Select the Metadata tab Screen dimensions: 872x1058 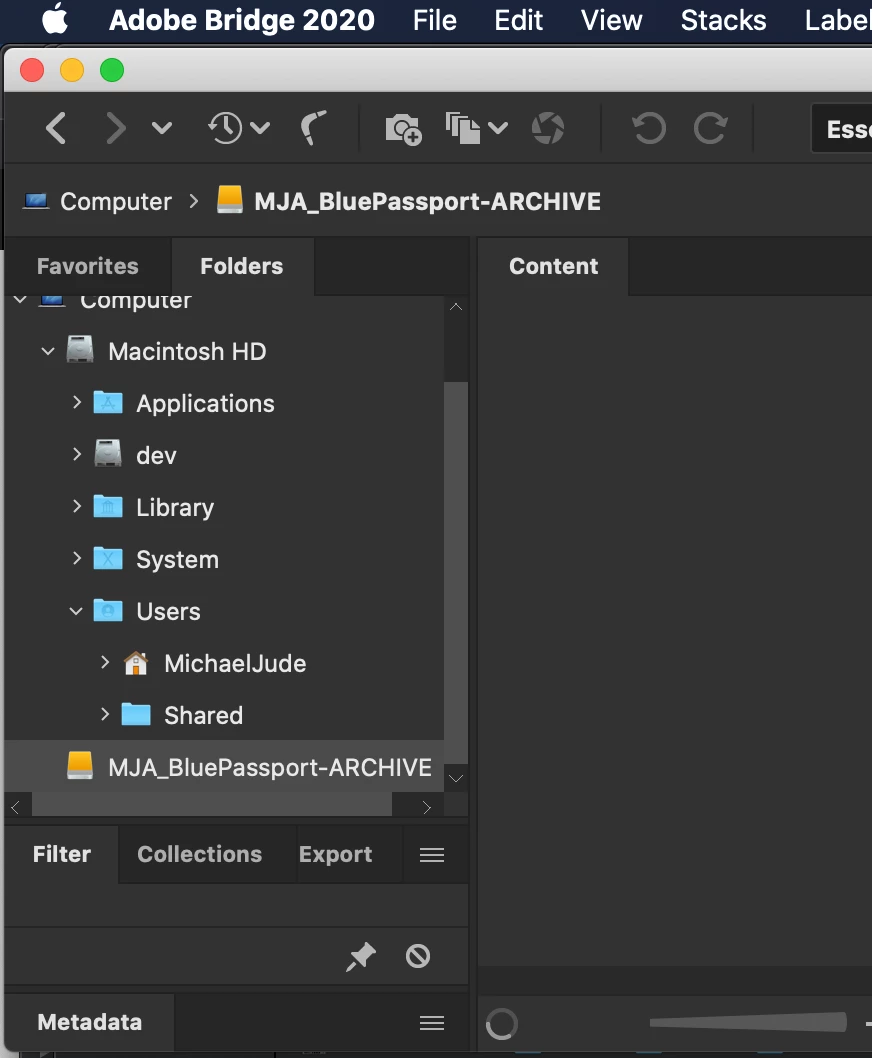tap(90, 1022)
